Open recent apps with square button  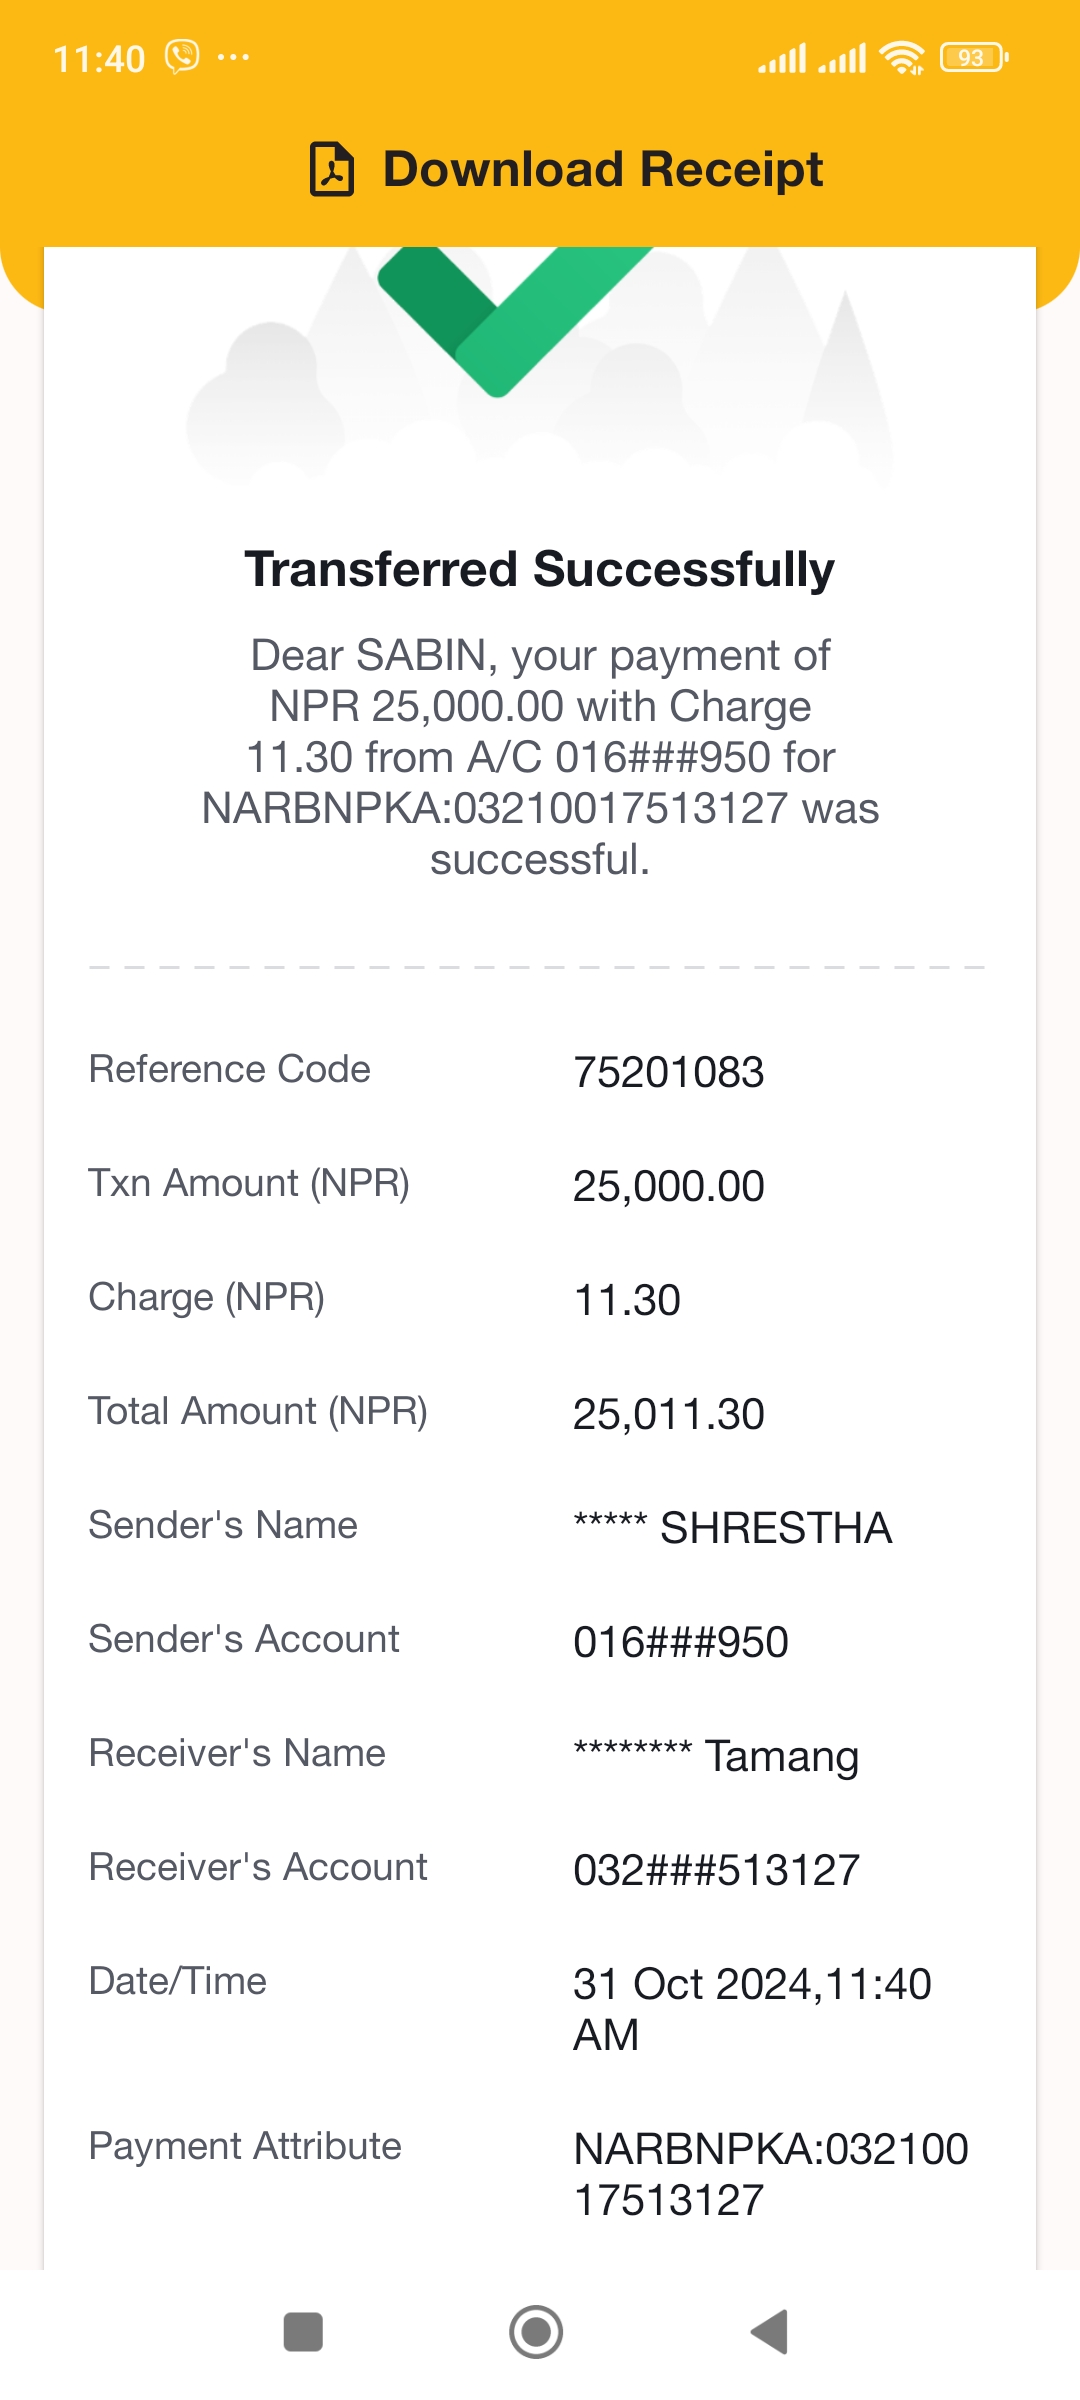coord(303,2332)
